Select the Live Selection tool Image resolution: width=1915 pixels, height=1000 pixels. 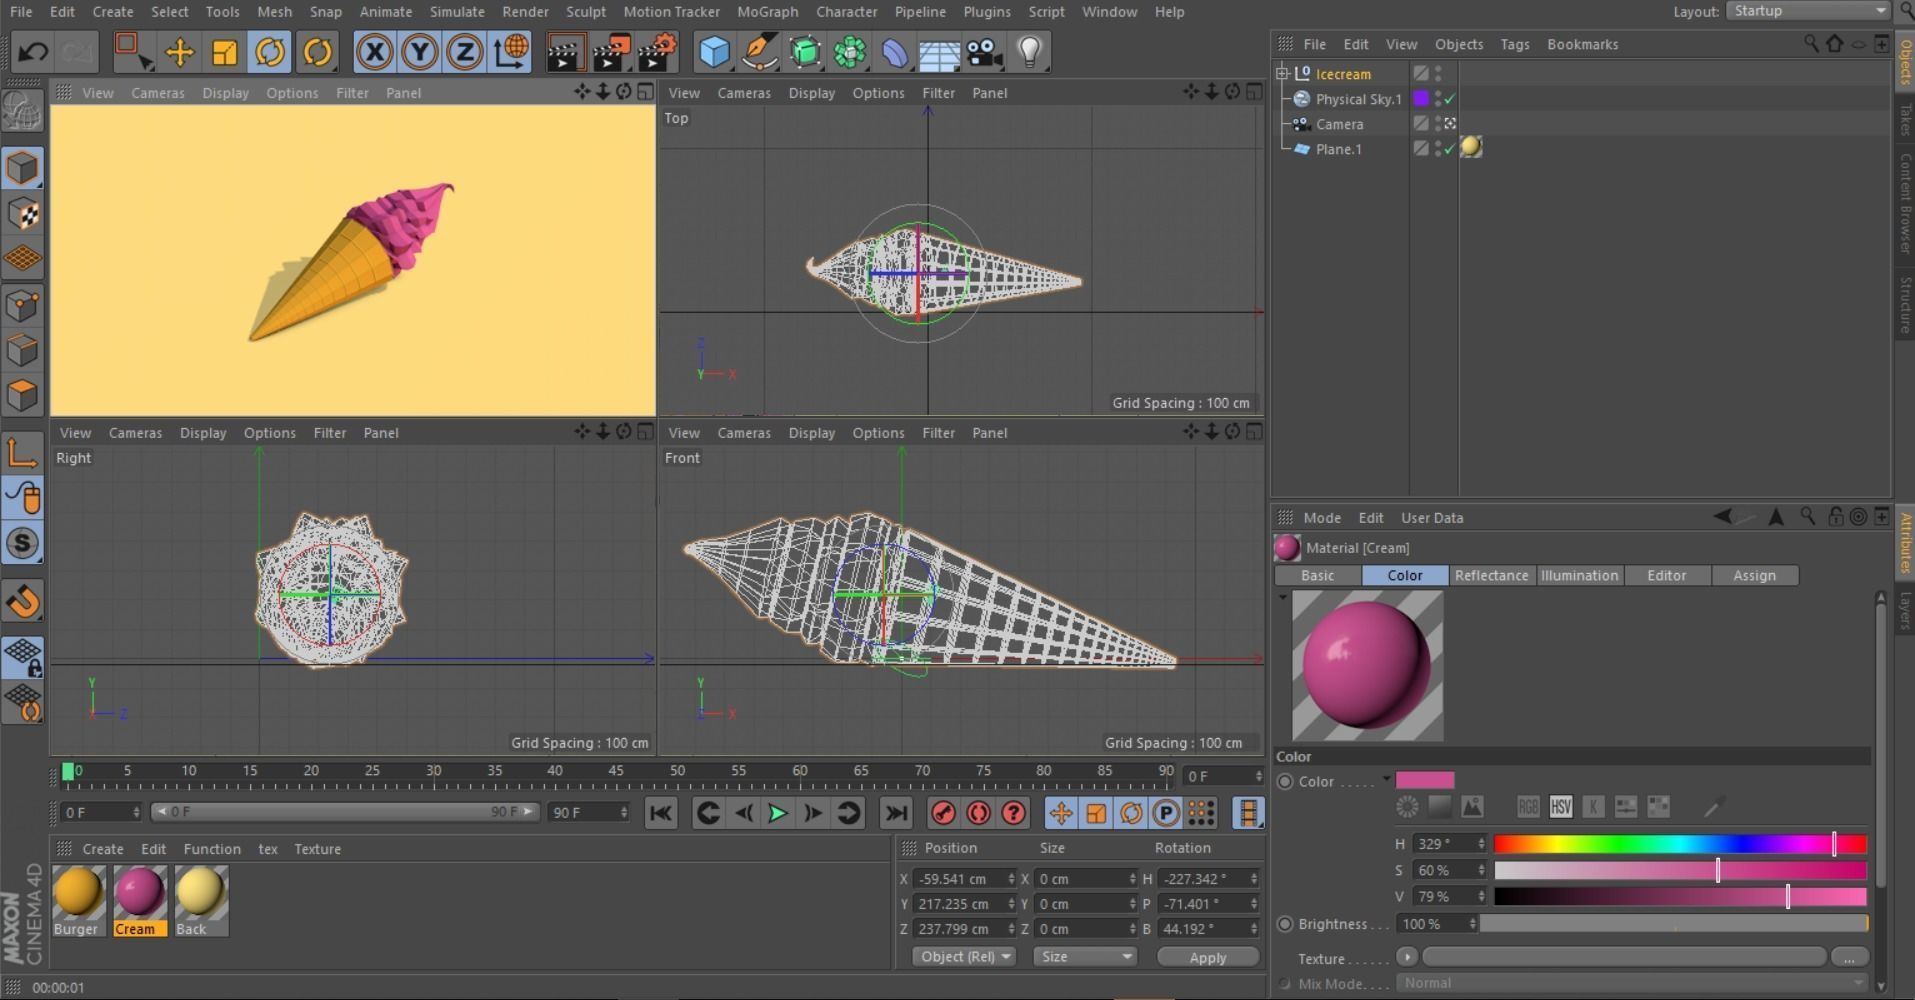pyautogui.click(x=133, y=51)
